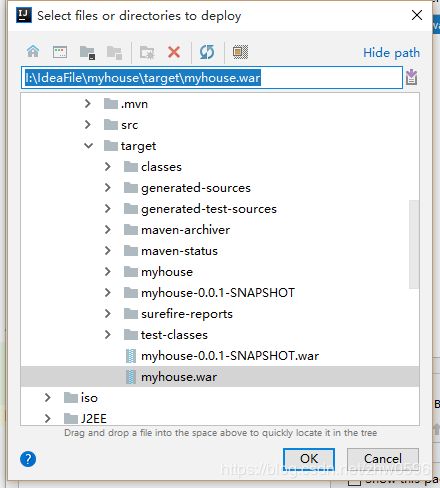Refresh the file tree
The image size is (440, 488).
tap(207, 52)
